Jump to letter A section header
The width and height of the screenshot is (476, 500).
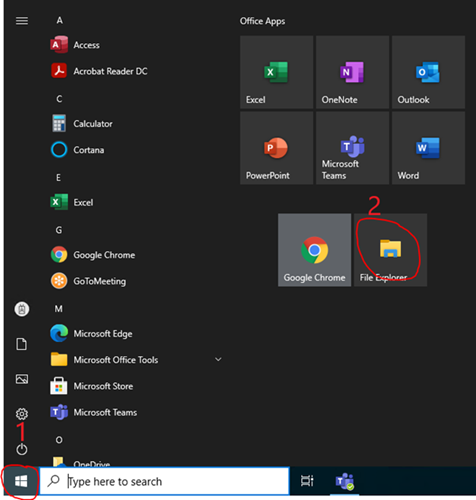(59, 20)
